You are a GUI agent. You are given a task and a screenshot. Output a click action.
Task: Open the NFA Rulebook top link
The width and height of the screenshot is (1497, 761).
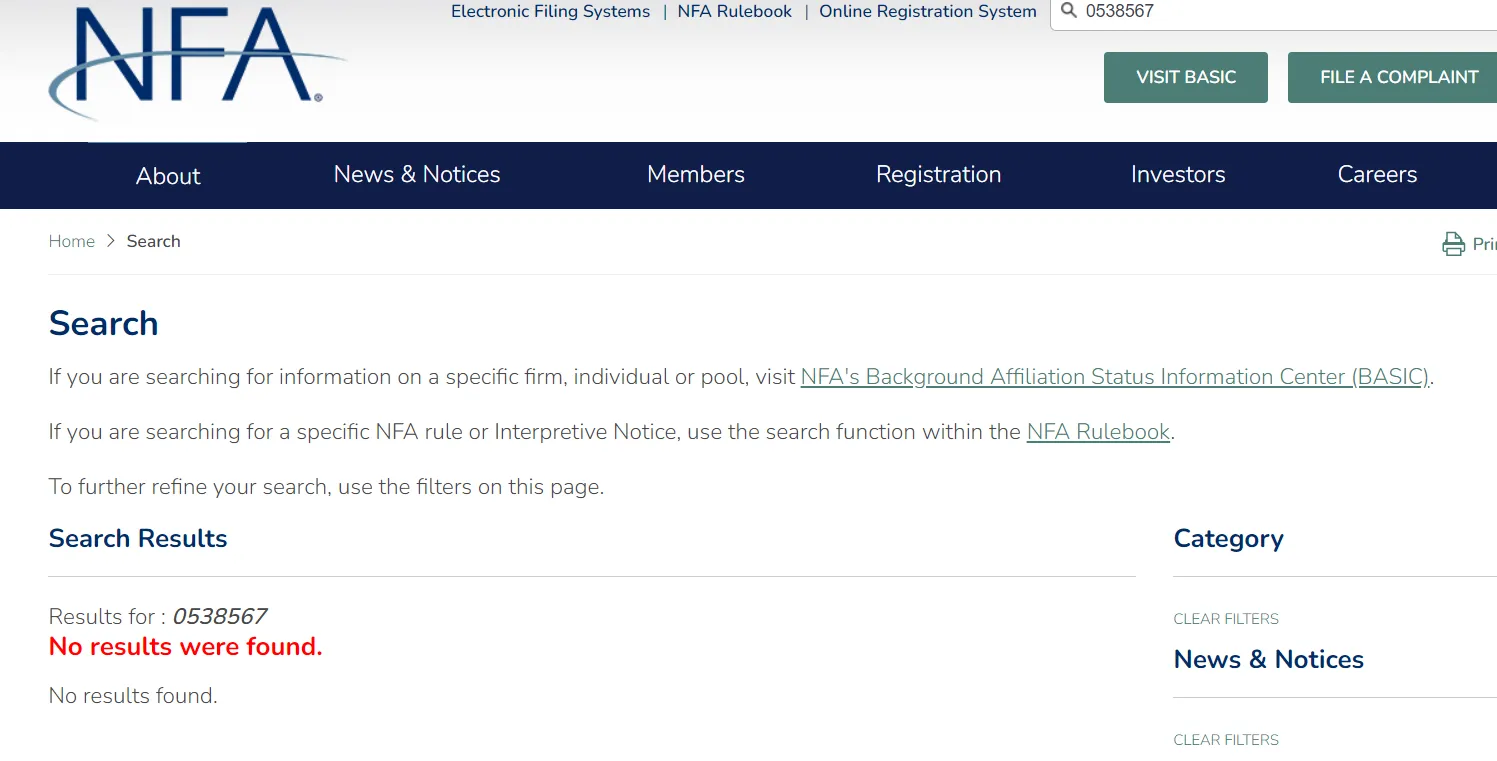point(735,12)
